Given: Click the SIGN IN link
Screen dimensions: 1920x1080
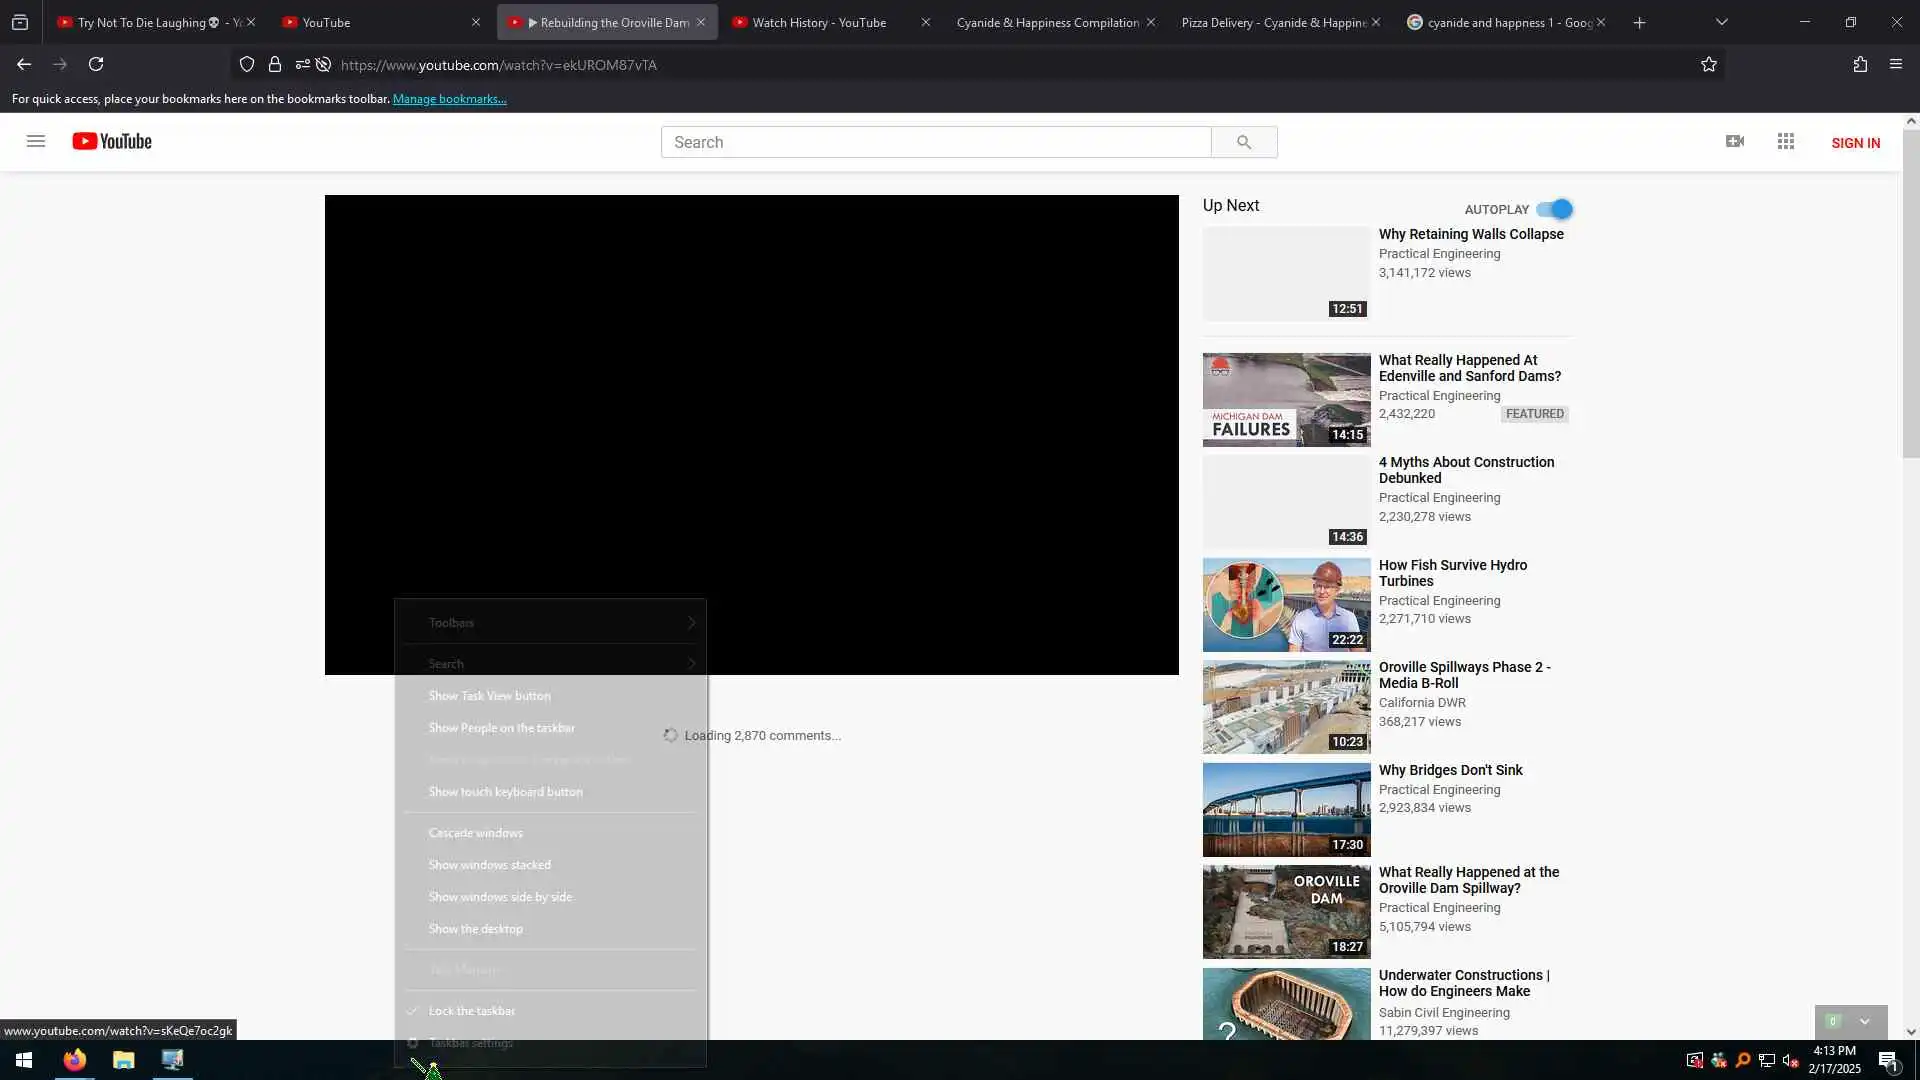Looking at the screenshot, I should click(x=1855, y=143).
